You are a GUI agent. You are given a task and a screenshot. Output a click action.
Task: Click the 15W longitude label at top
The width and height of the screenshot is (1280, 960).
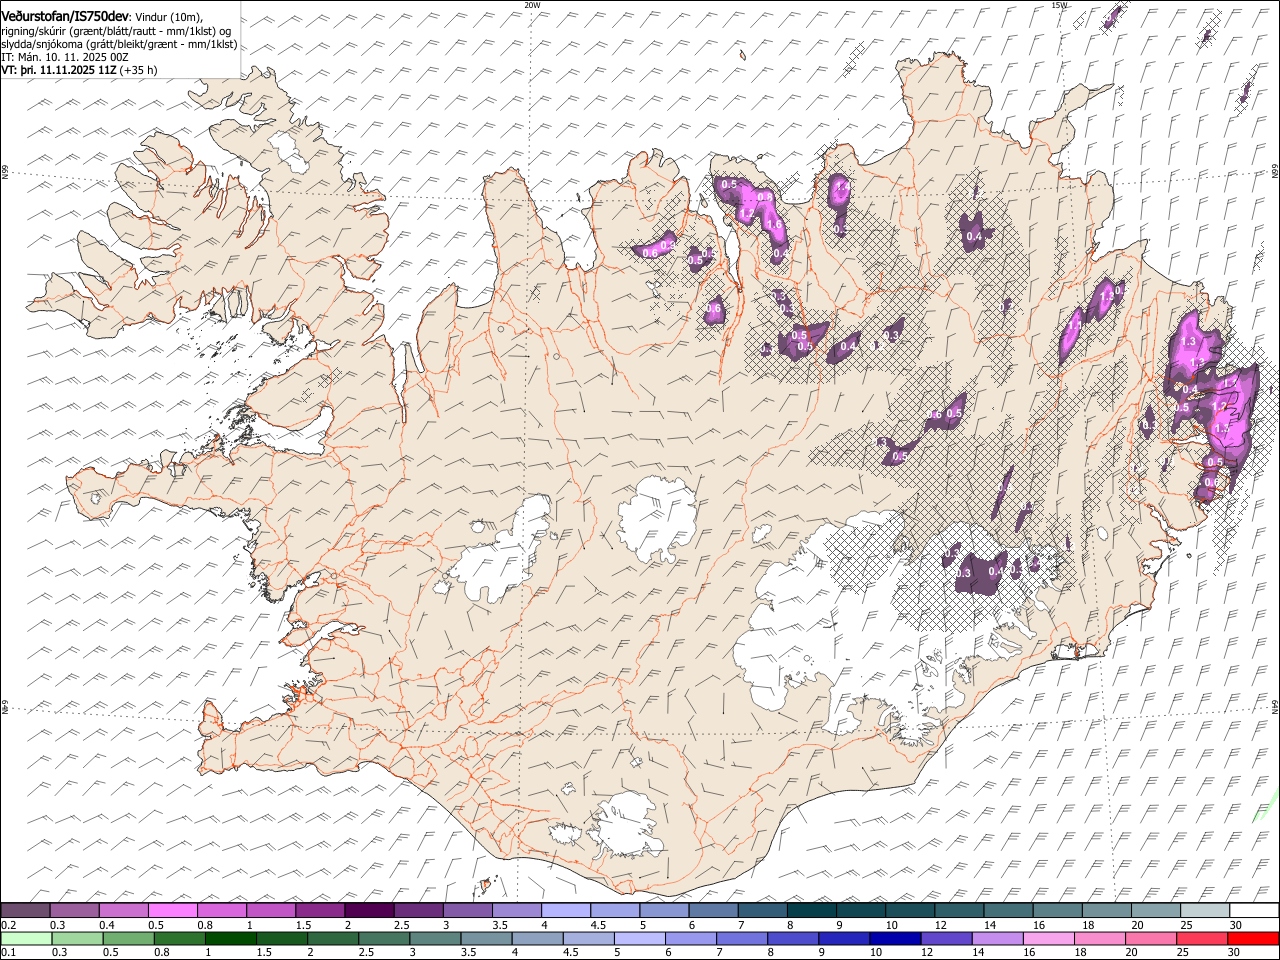pyautogui.click(x=1059, y=5)
